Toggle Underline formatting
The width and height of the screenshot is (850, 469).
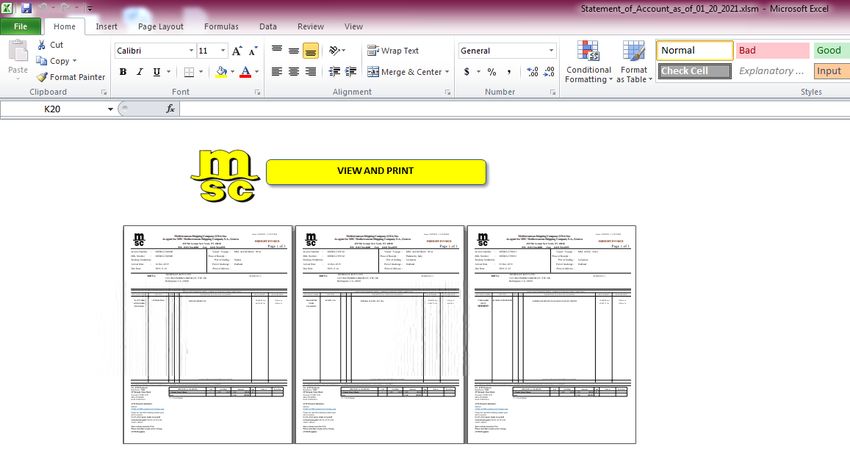click(156, 72)
